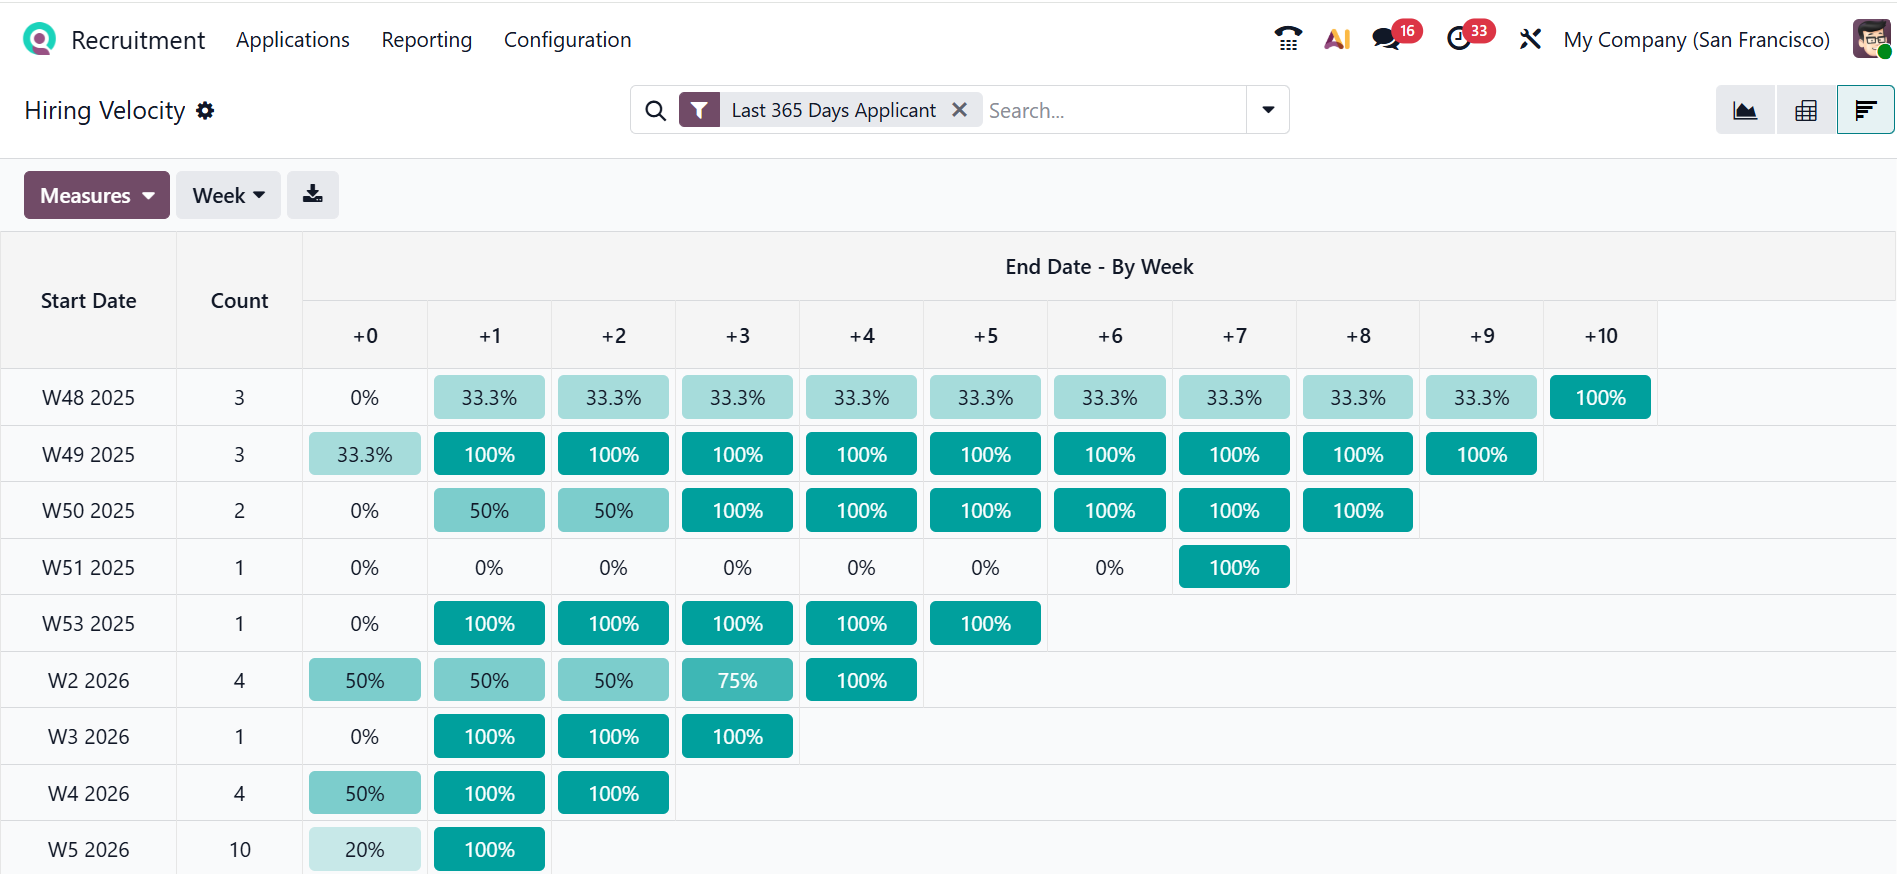1897x874 pixels.
Task: Focus the Search input field
Action: click(1110, 110)
